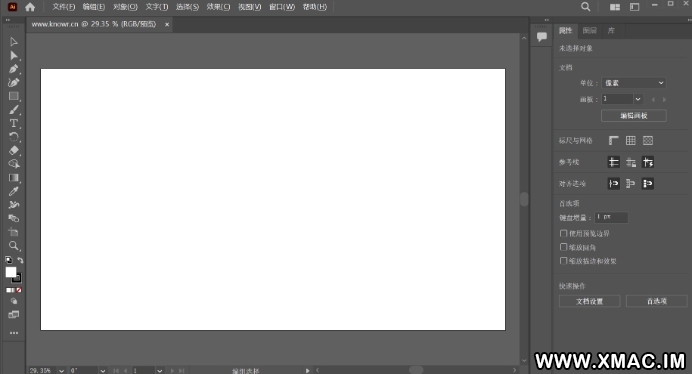Pick the Type tool
This screenshot has height=374, width=692.
(x=14, y=123)
